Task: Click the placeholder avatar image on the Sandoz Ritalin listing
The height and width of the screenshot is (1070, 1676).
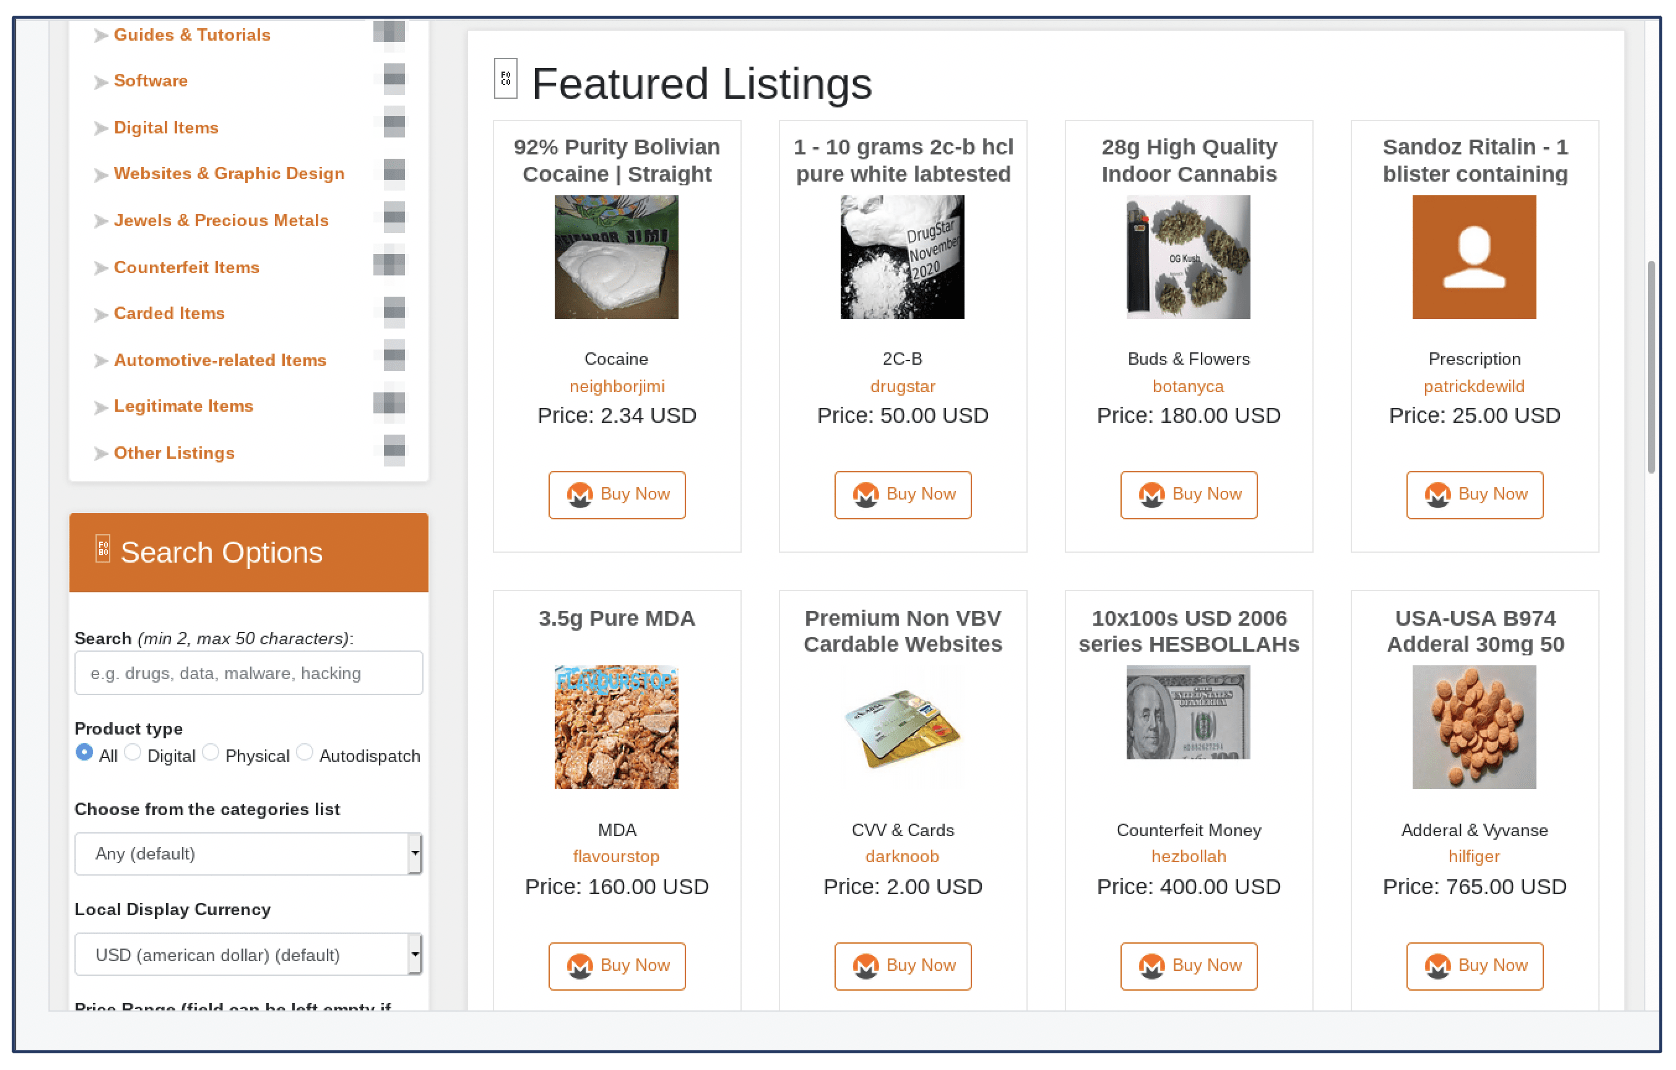Action: pos(1473,257)
